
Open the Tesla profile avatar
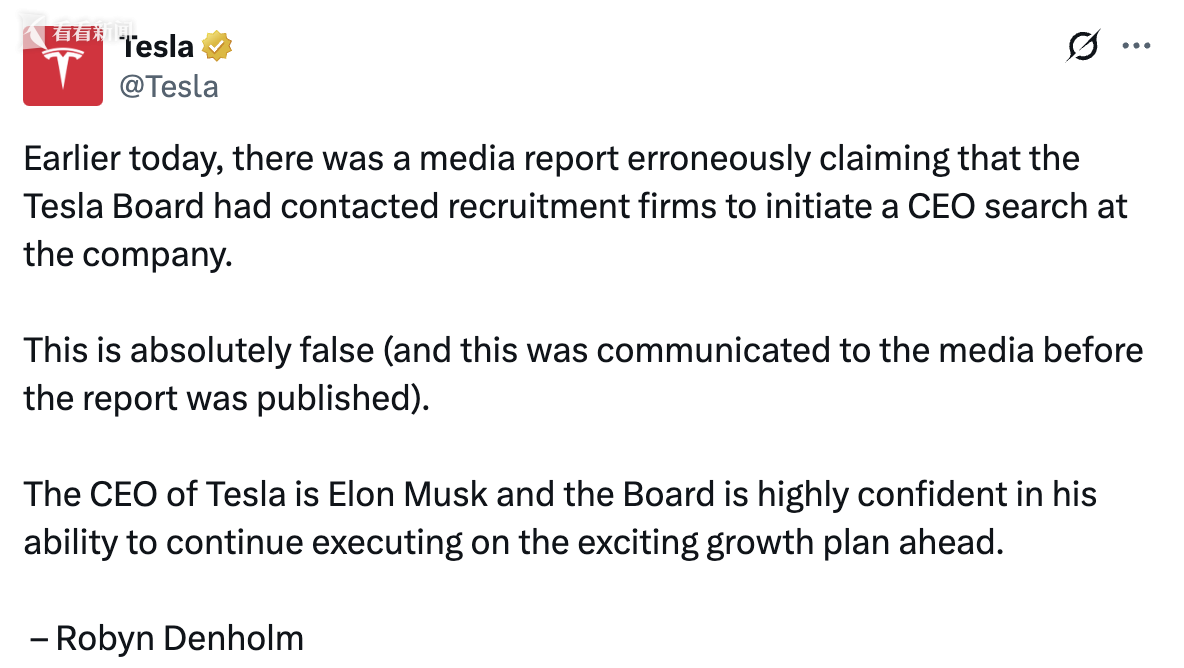[63, 66]
